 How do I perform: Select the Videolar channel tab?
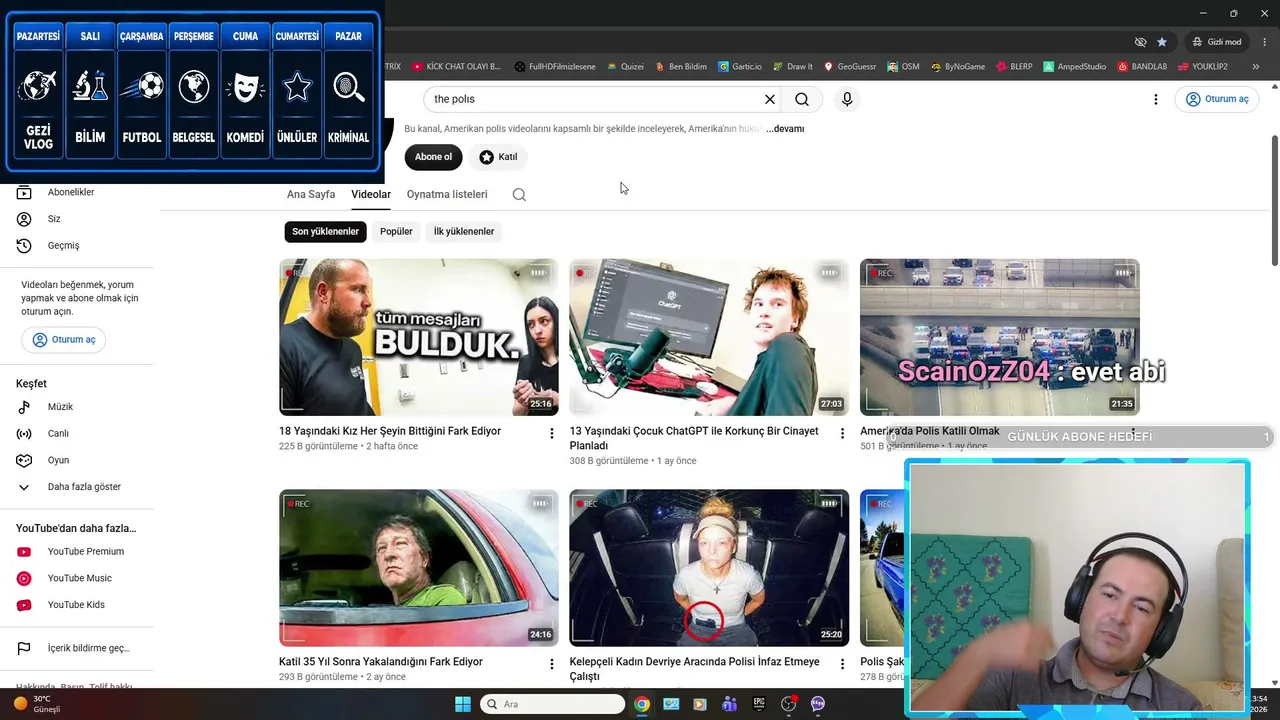click(x=371, y=194)
